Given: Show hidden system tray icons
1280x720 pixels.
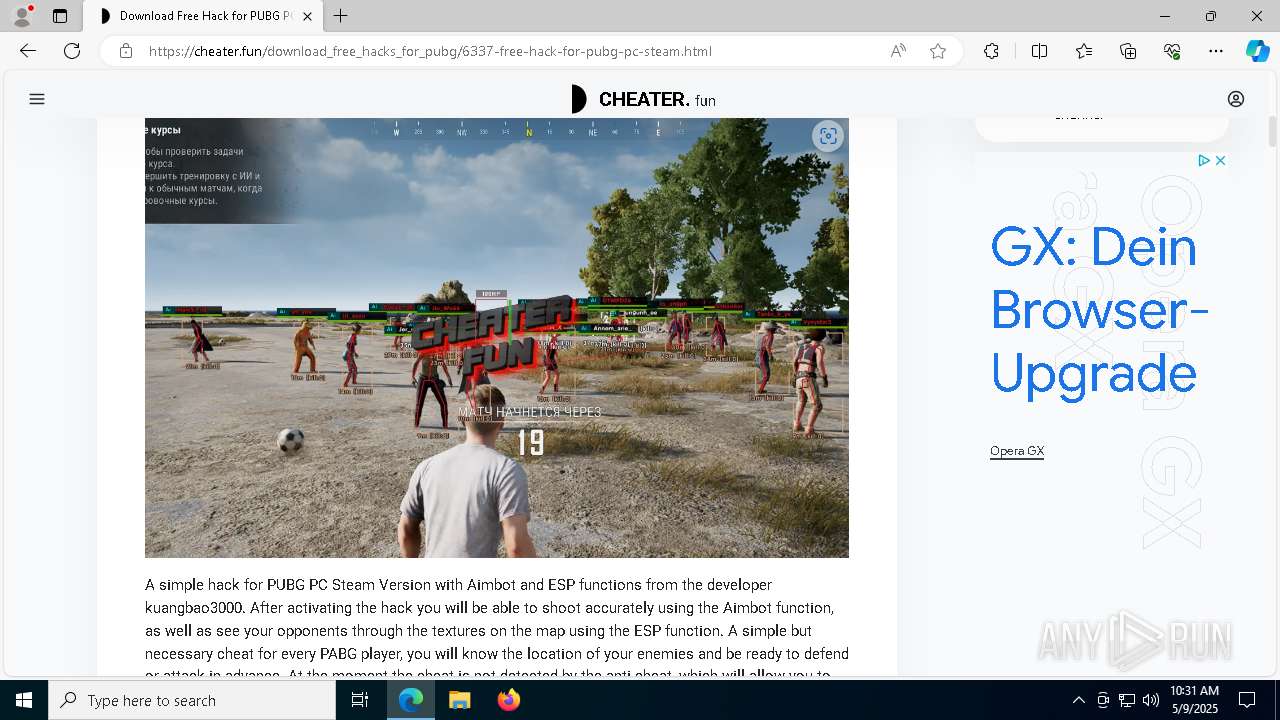Looking at the screenshot, I should click(x=1078, y=700).
